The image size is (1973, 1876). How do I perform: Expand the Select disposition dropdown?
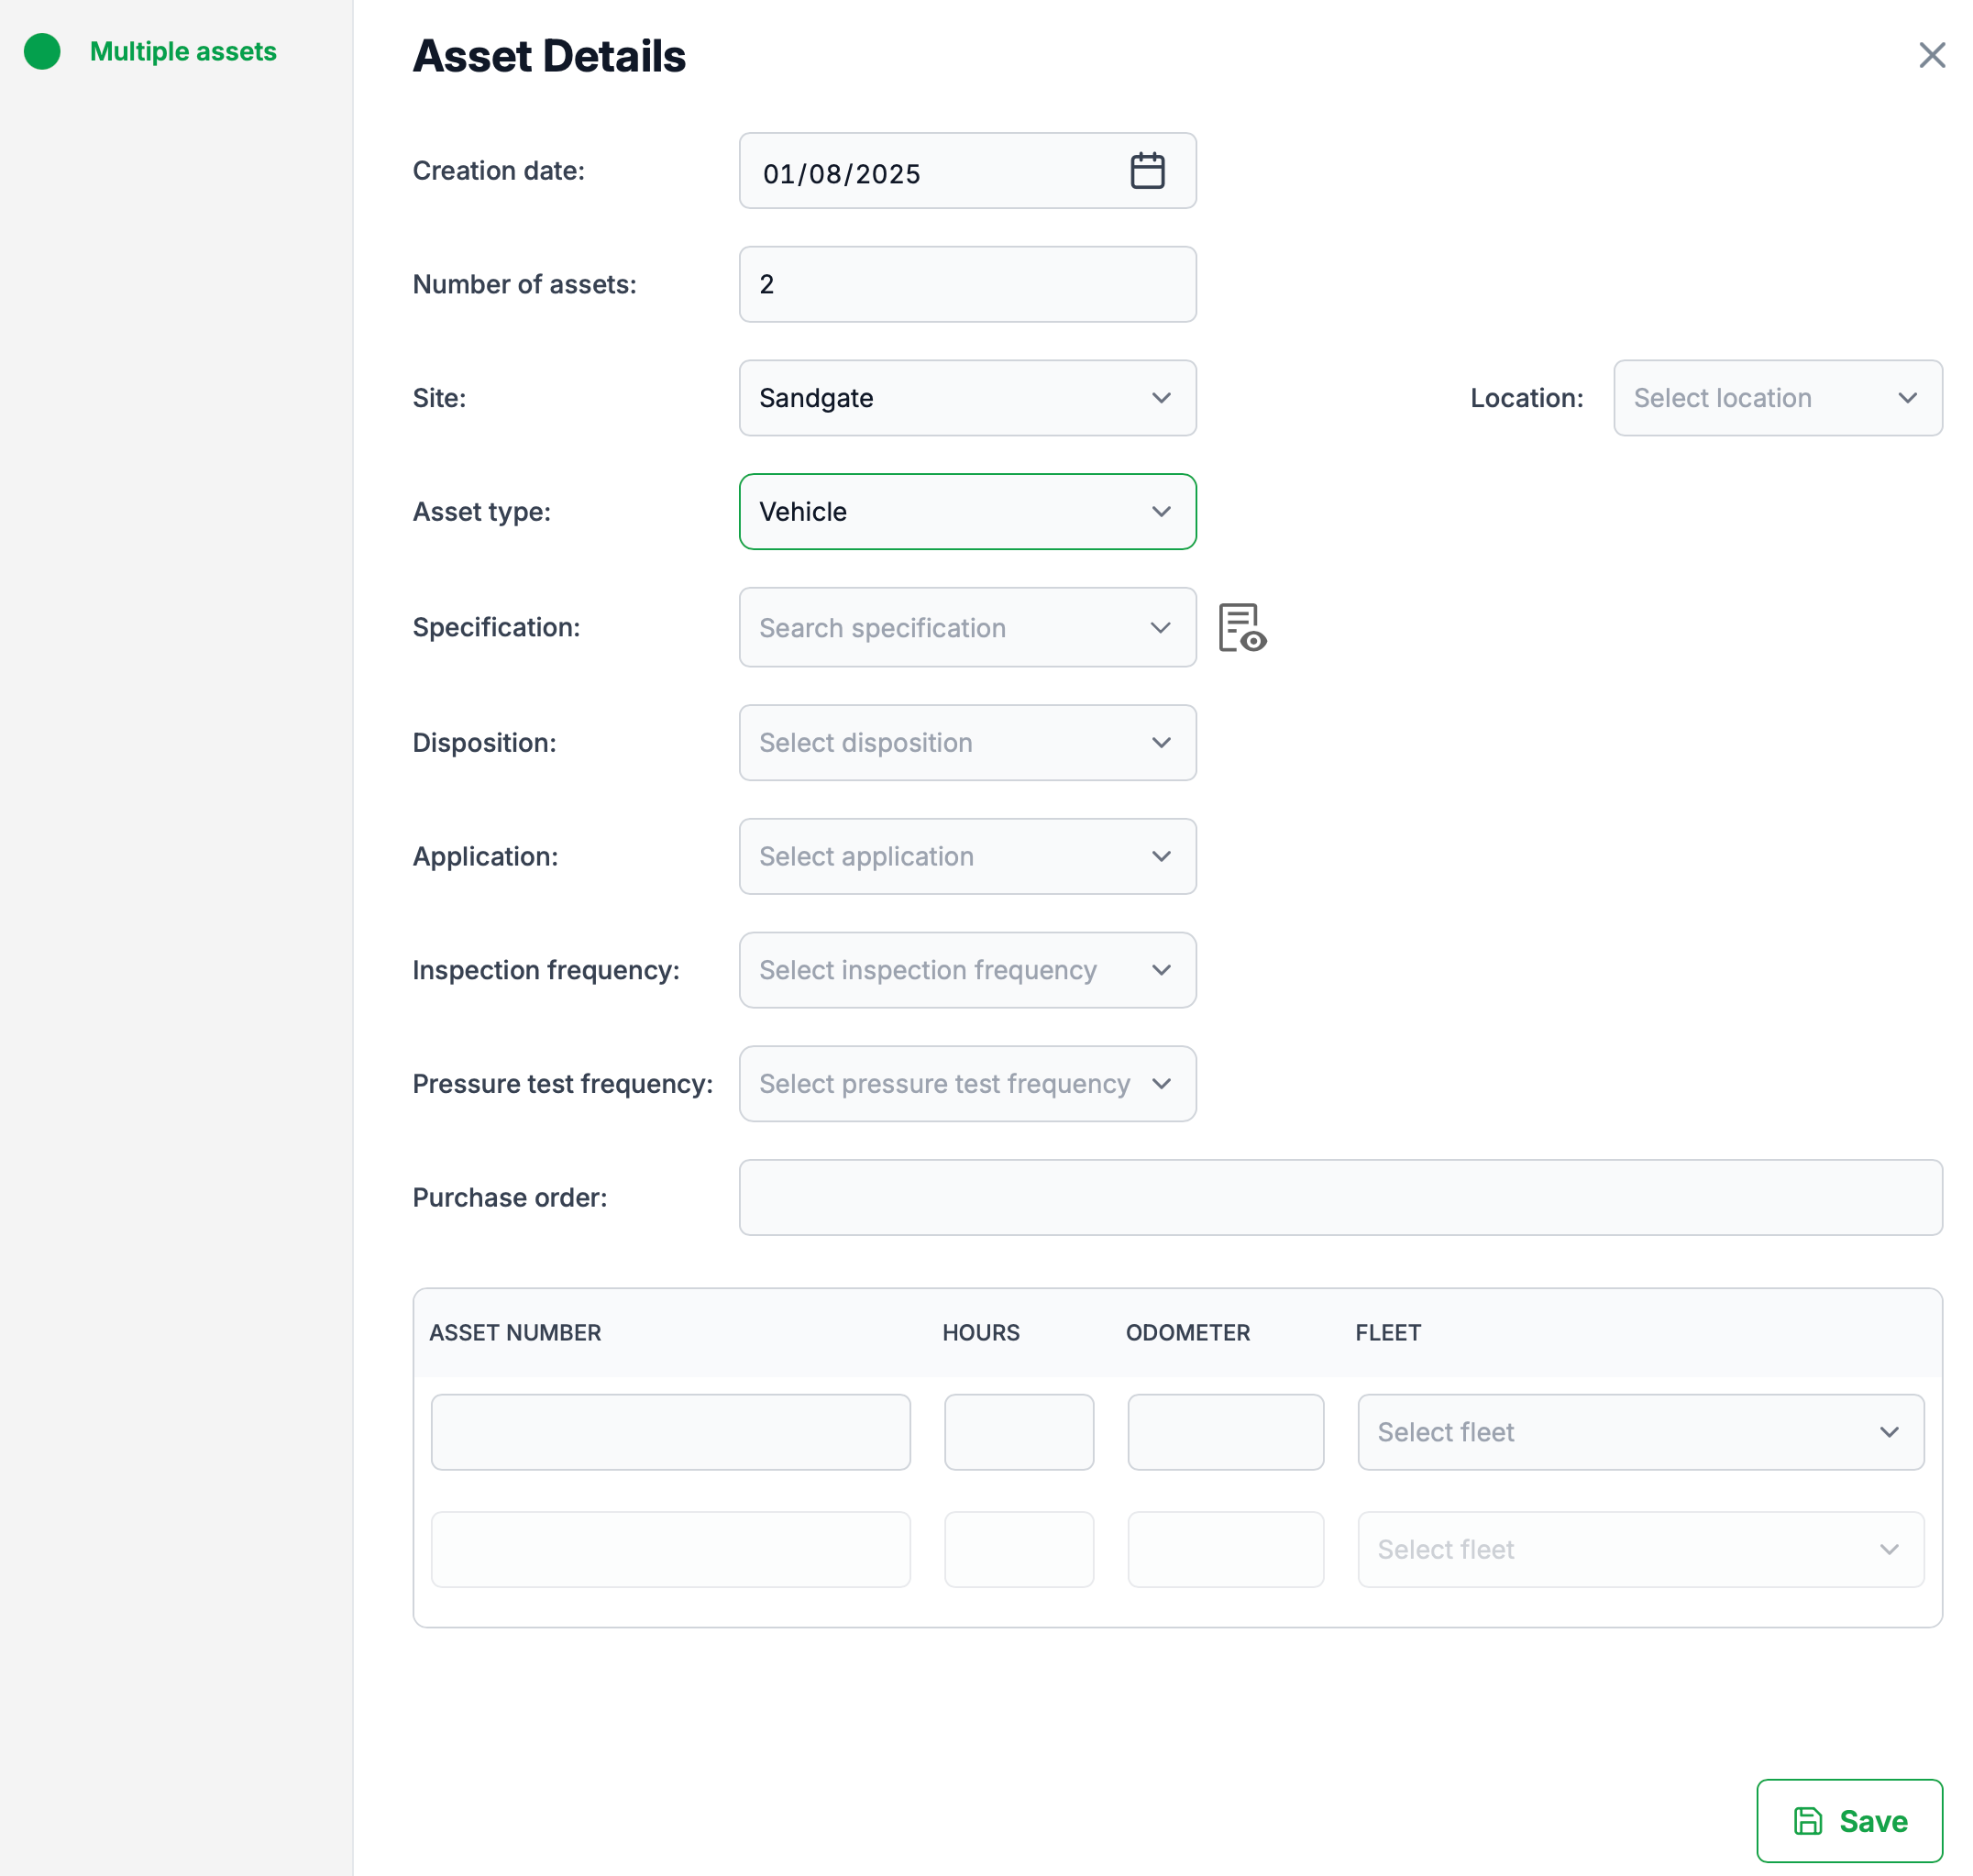click(966, 743)
